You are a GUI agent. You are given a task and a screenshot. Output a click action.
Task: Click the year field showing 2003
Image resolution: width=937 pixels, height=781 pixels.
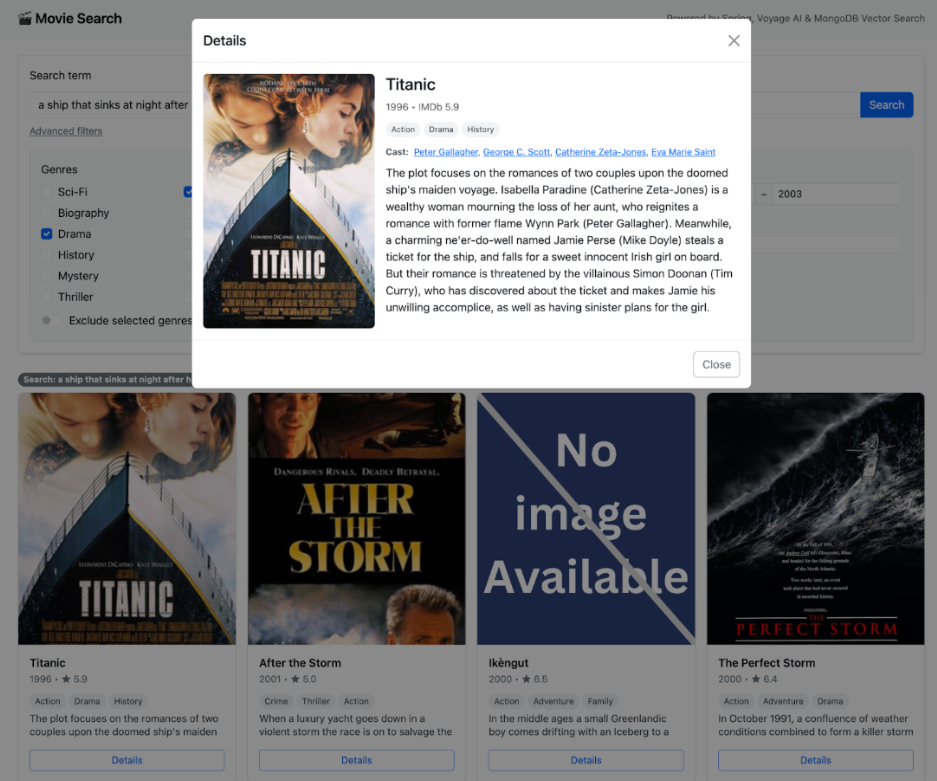coord(835,194)
